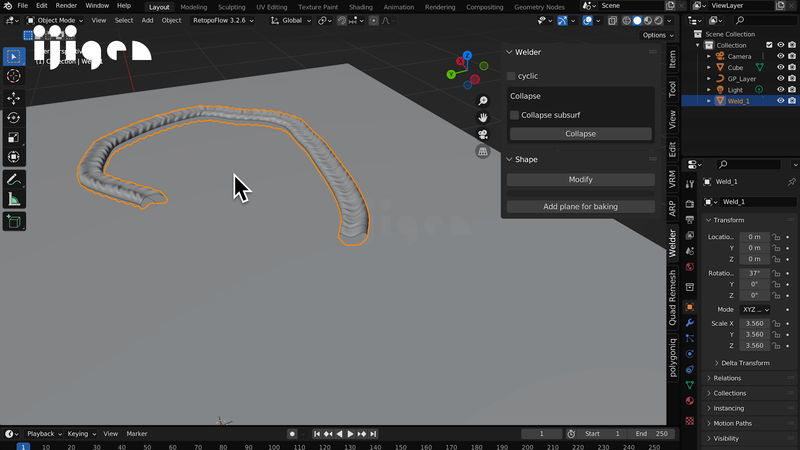Open the File menu

[x=22, y=6]
